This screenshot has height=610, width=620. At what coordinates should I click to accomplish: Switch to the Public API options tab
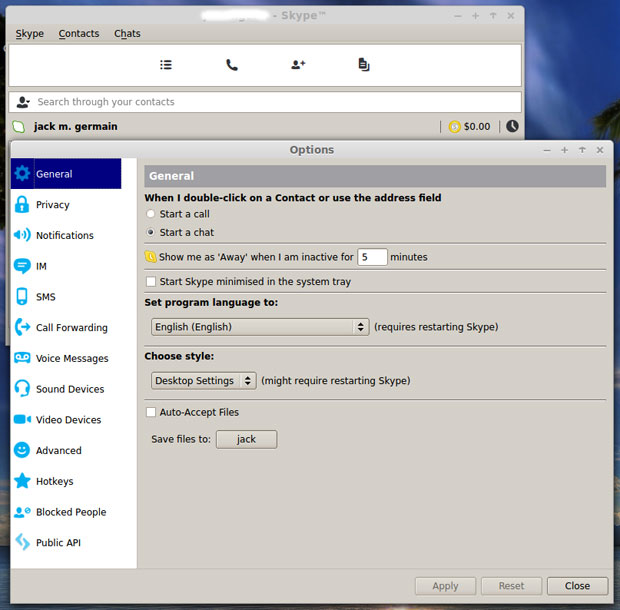[x=66, y=542]
